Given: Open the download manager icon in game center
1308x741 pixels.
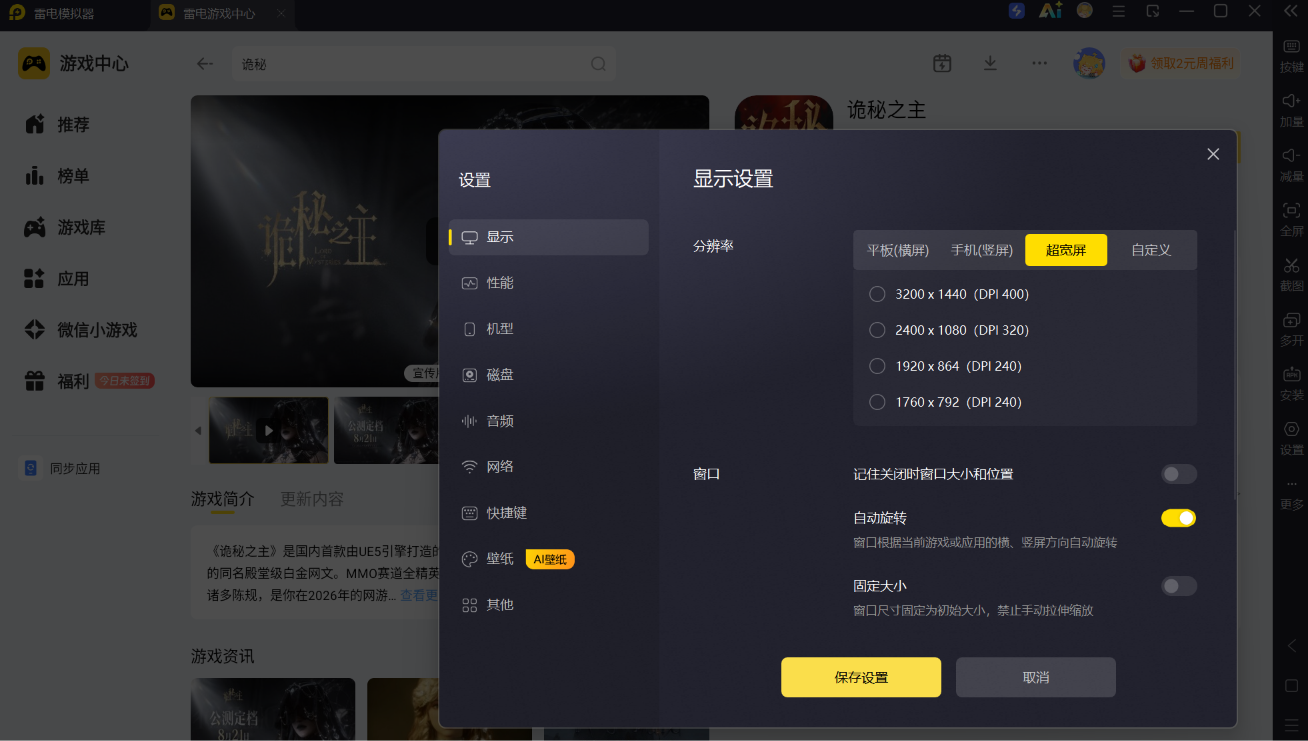Looking at the screenshot, I should tap(990, 63).
